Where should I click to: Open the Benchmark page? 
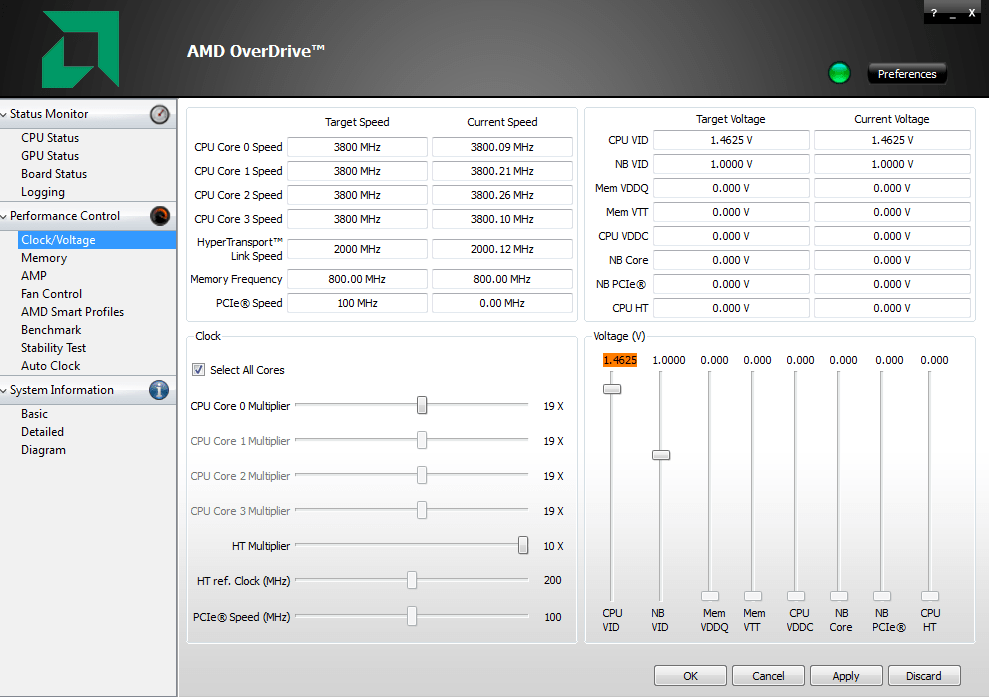click(50, 330)
